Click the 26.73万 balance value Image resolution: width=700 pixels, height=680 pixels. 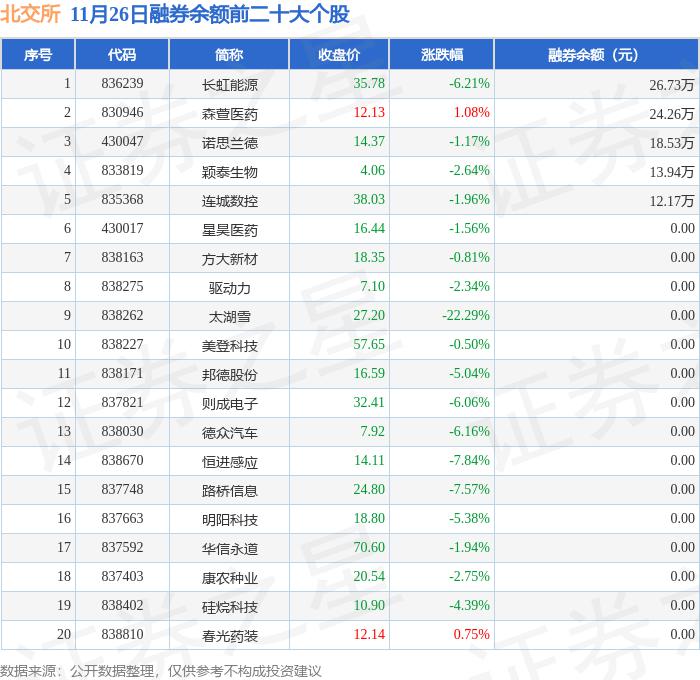pos(671,84)
